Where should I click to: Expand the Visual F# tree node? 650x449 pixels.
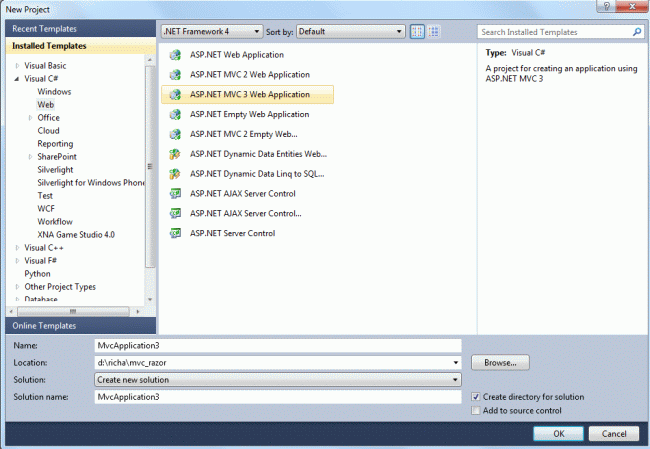17,261
